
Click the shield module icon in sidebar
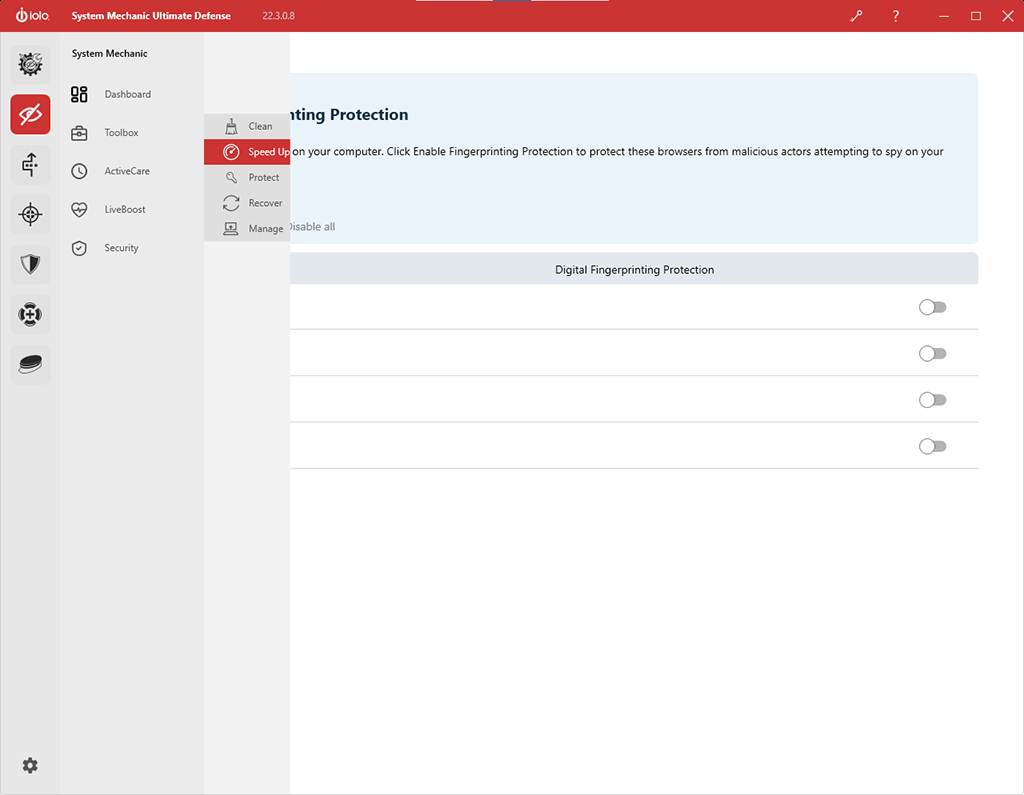30,264
